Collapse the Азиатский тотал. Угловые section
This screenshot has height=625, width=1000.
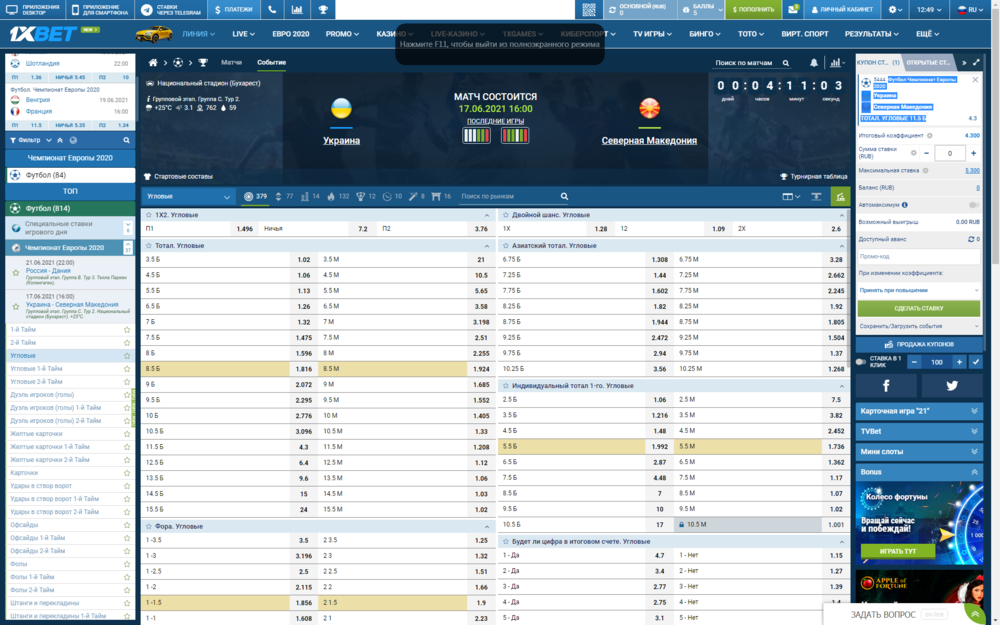click(x=841, y=246)
